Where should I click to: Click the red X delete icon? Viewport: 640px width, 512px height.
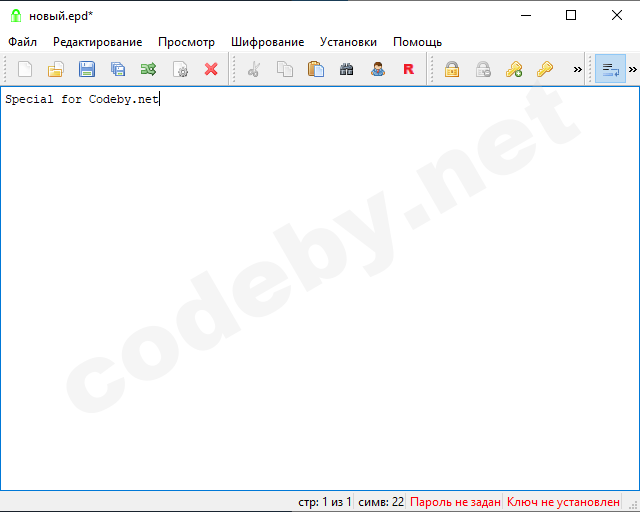(211, 69)
